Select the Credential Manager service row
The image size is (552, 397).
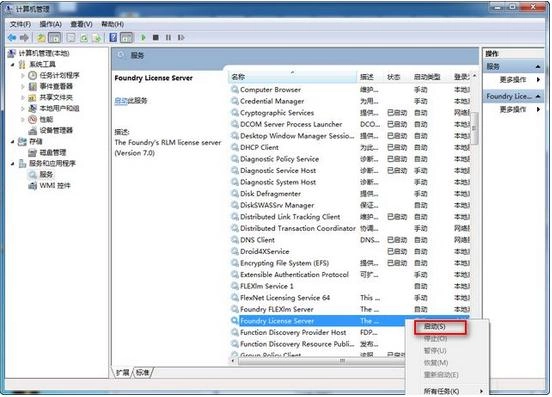tap(350, 101)
